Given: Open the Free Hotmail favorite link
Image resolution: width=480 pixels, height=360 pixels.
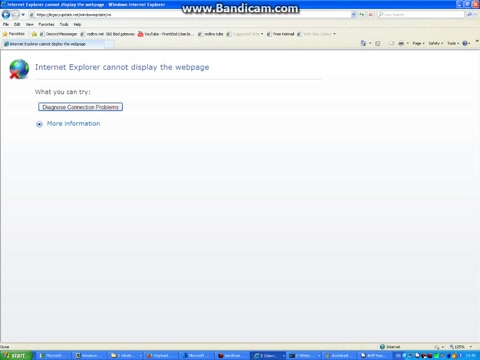Looking at the screenshot, I should coord(281,34).
